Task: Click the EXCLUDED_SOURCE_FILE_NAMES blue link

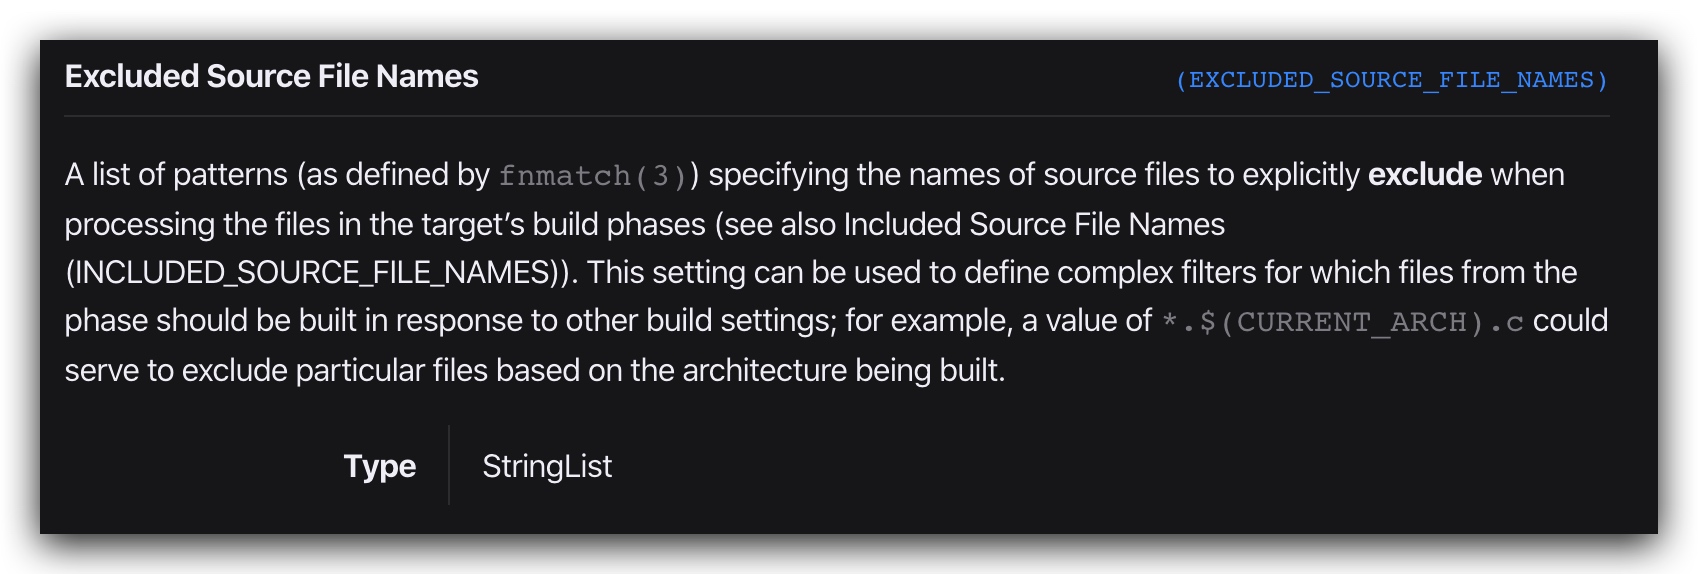Action: point(1391,80)
